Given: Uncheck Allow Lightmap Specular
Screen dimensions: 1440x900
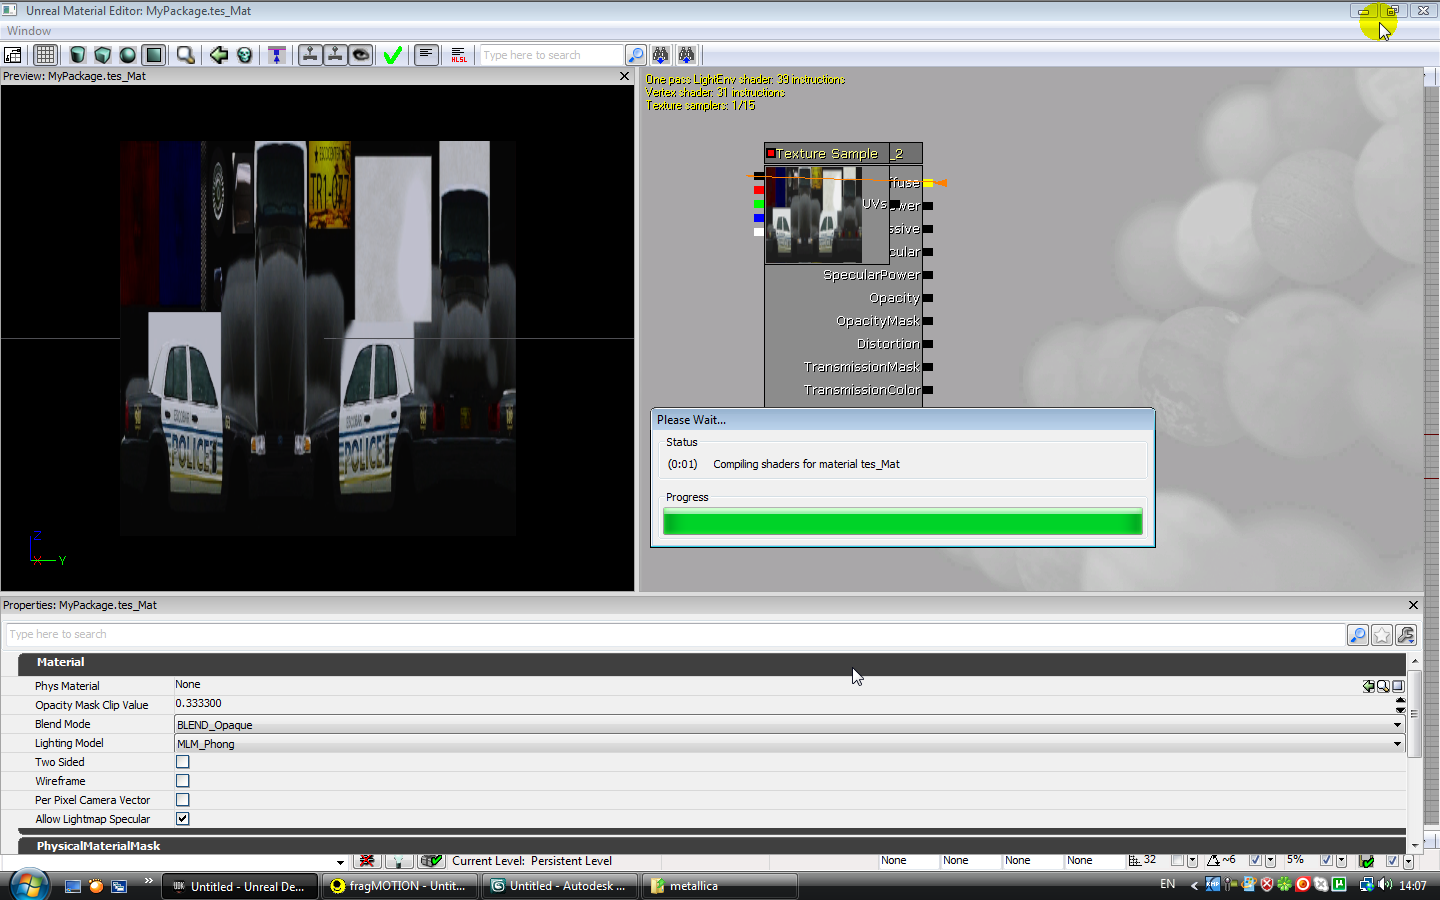Looking at the screenshot, I should click(183, 819).
